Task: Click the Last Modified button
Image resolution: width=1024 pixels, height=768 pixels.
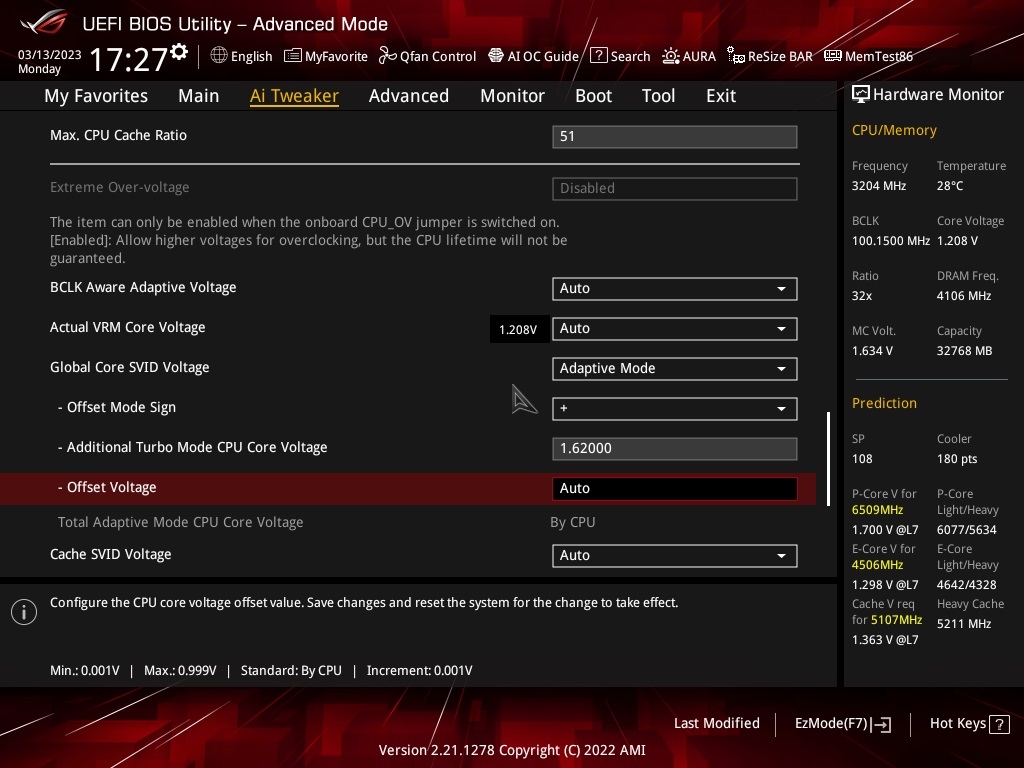Action: pyautogui.click(x=717, y=723)
